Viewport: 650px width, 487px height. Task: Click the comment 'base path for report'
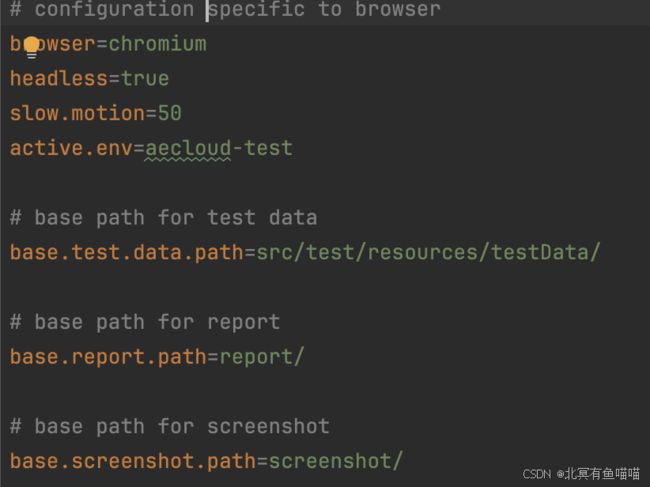click(x=145, y=322)
